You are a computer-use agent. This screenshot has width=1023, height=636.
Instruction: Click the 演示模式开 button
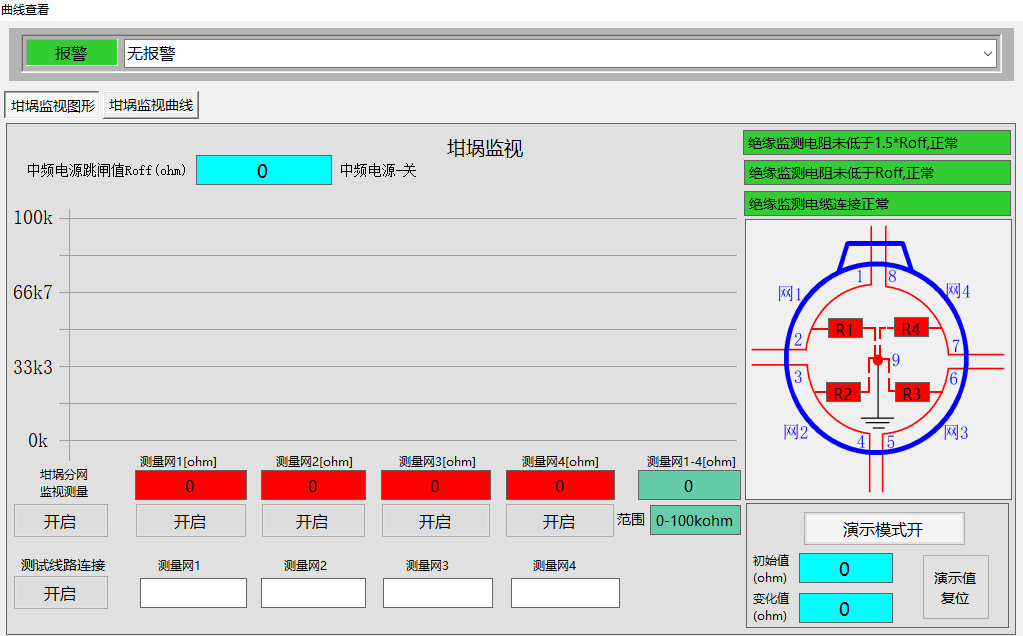tap(884, 529)
